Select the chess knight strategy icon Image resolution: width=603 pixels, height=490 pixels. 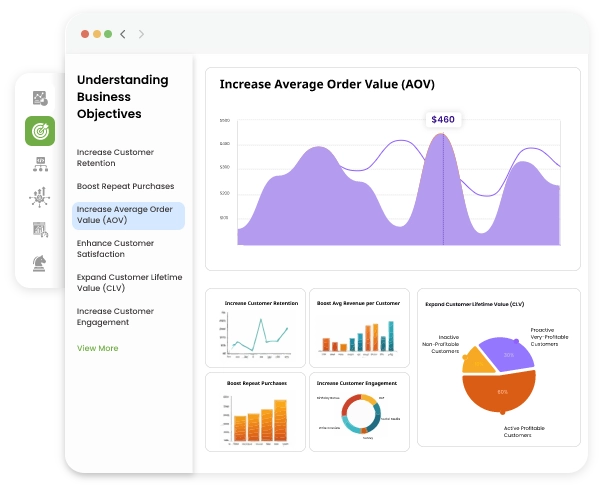coord(39,263)
